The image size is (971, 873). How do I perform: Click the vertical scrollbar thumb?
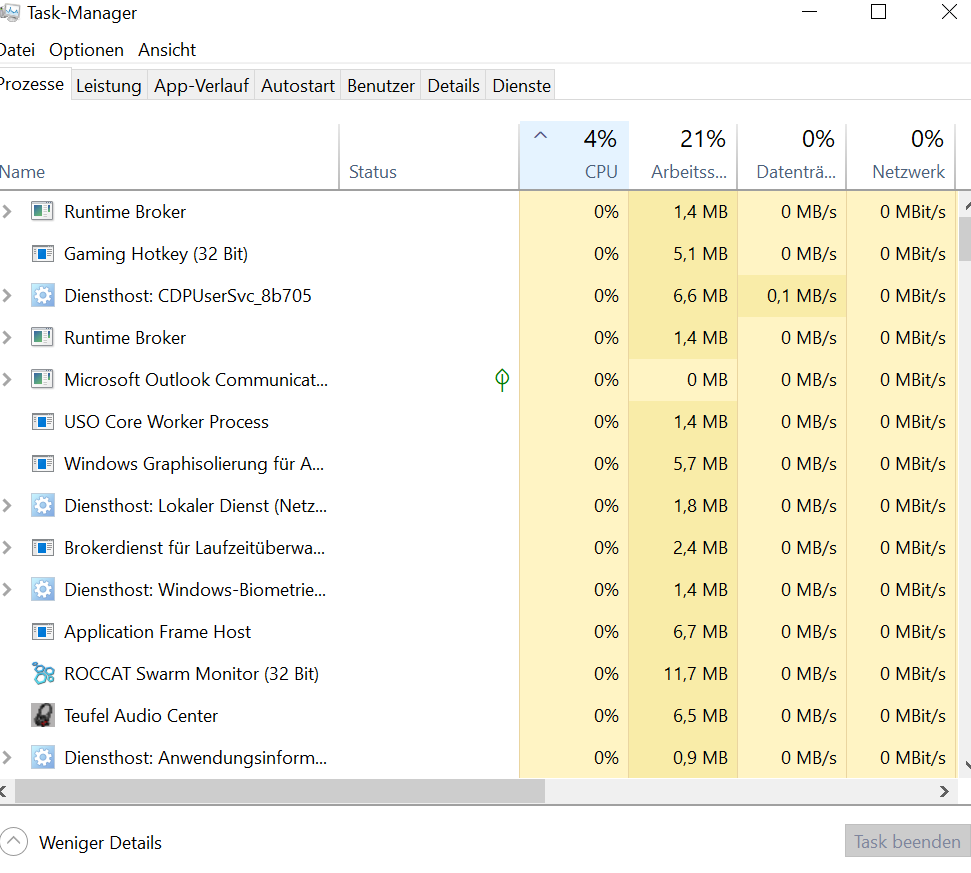(965, 239)
